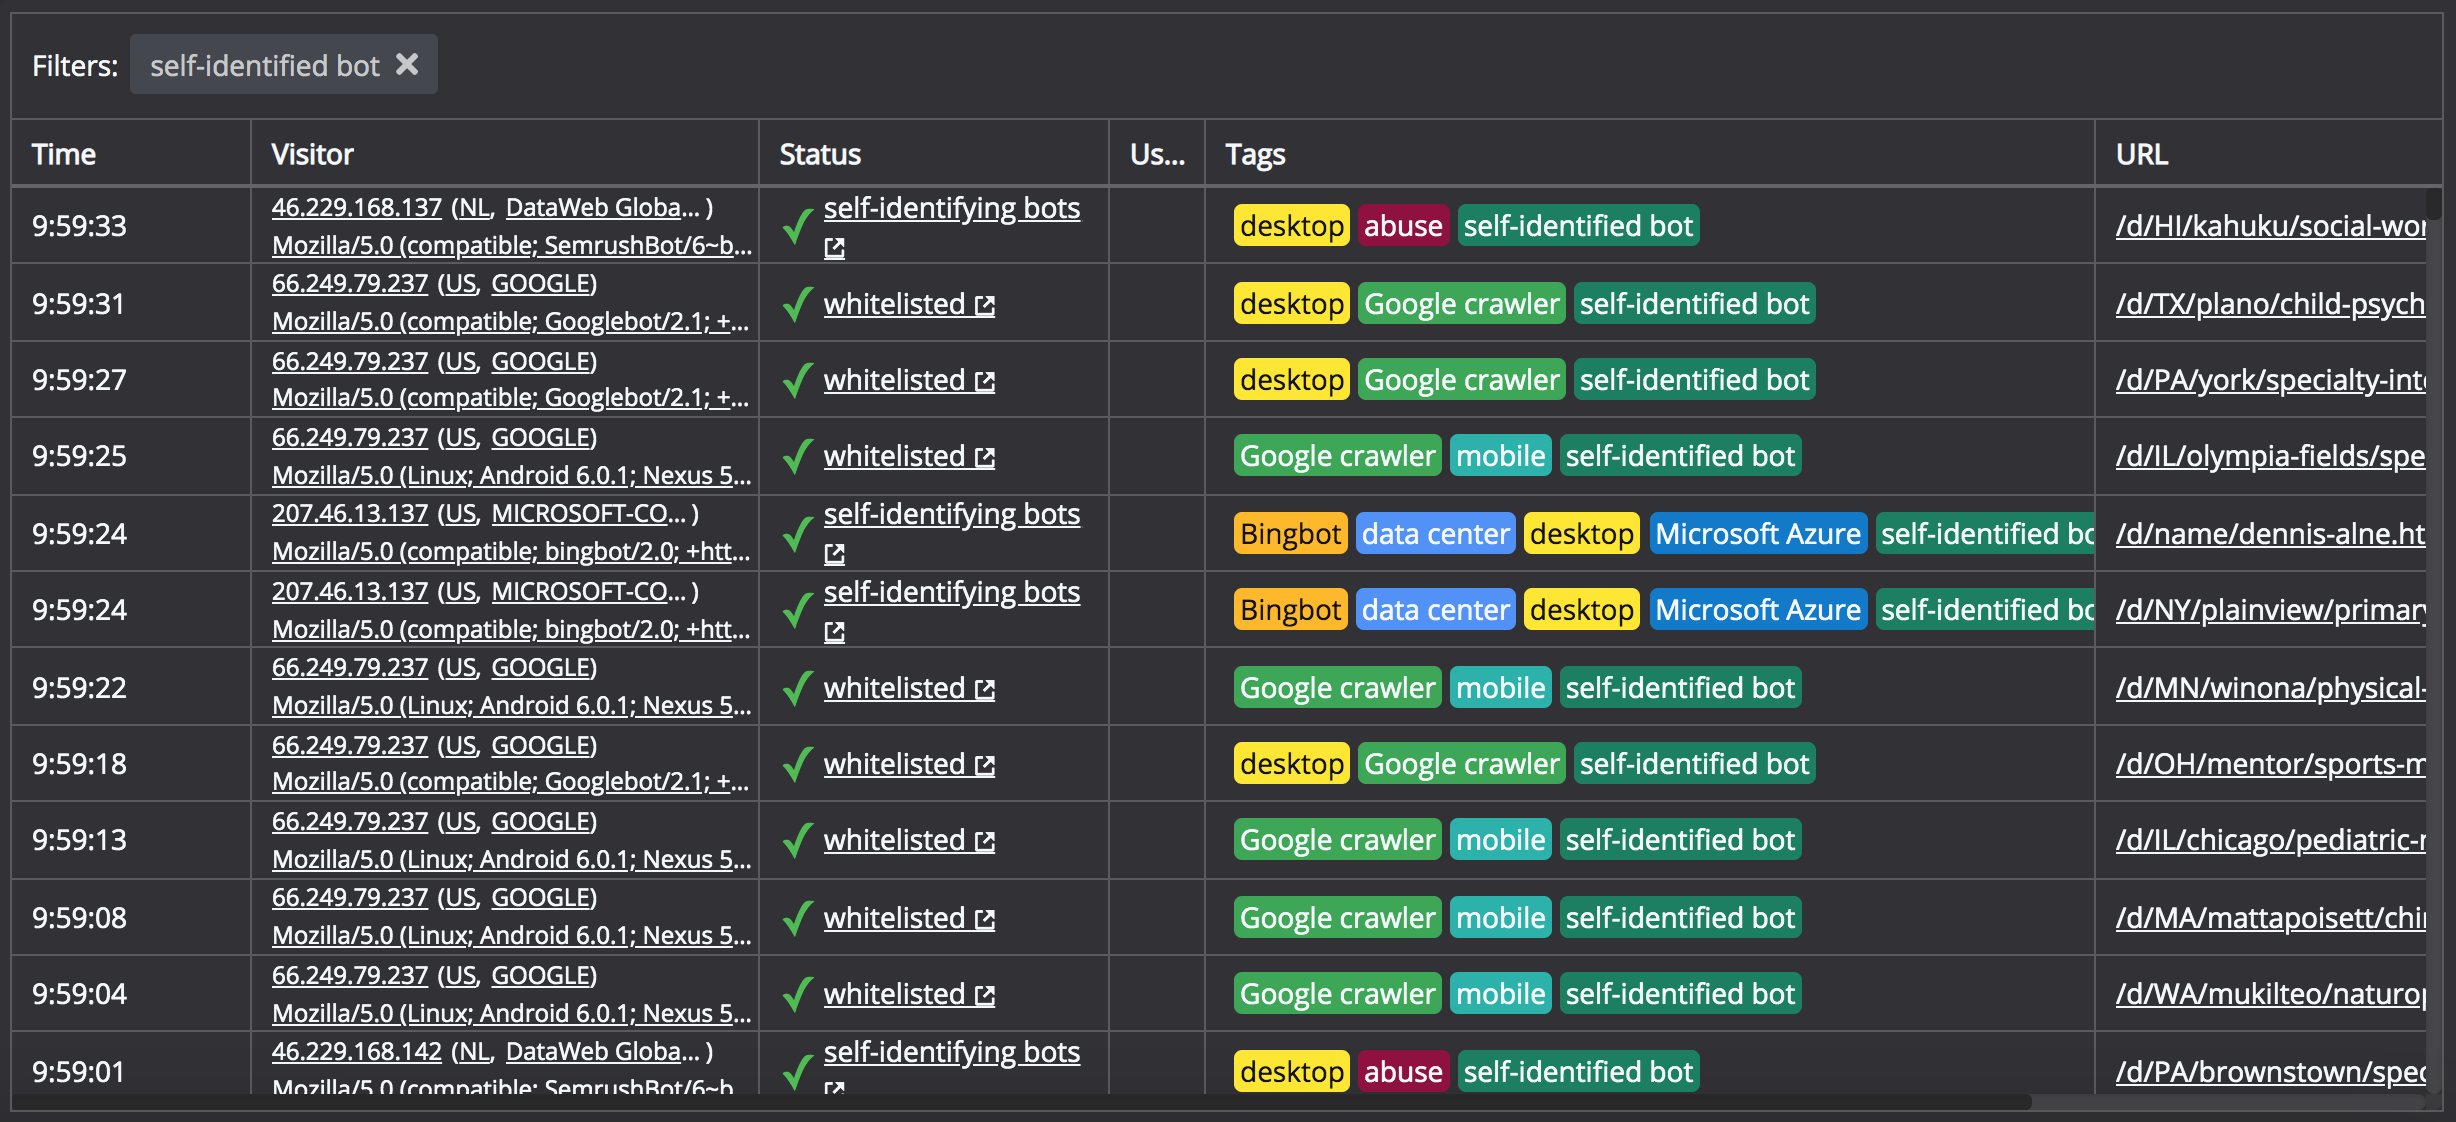Click green checkmark in the 9:59:18 row
The width and height of the screenshot is (2456, 1122).
(x=797, y=764)
